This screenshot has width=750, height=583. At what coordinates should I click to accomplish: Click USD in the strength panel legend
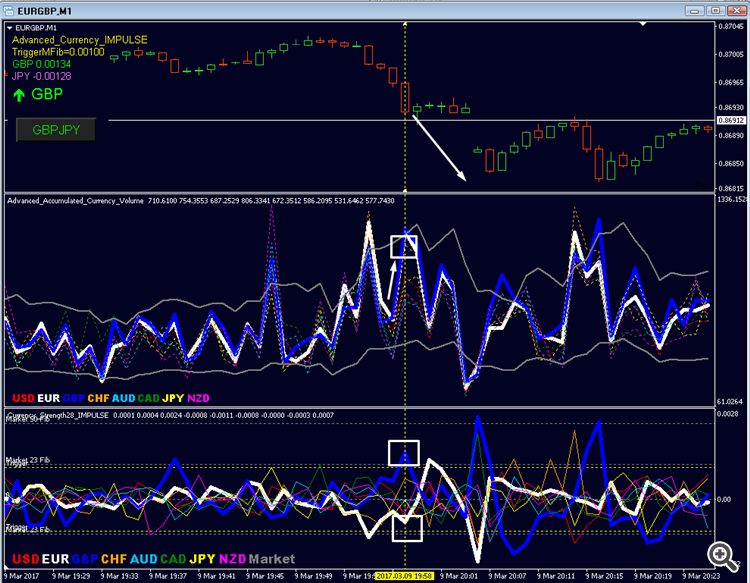point(25,559)
